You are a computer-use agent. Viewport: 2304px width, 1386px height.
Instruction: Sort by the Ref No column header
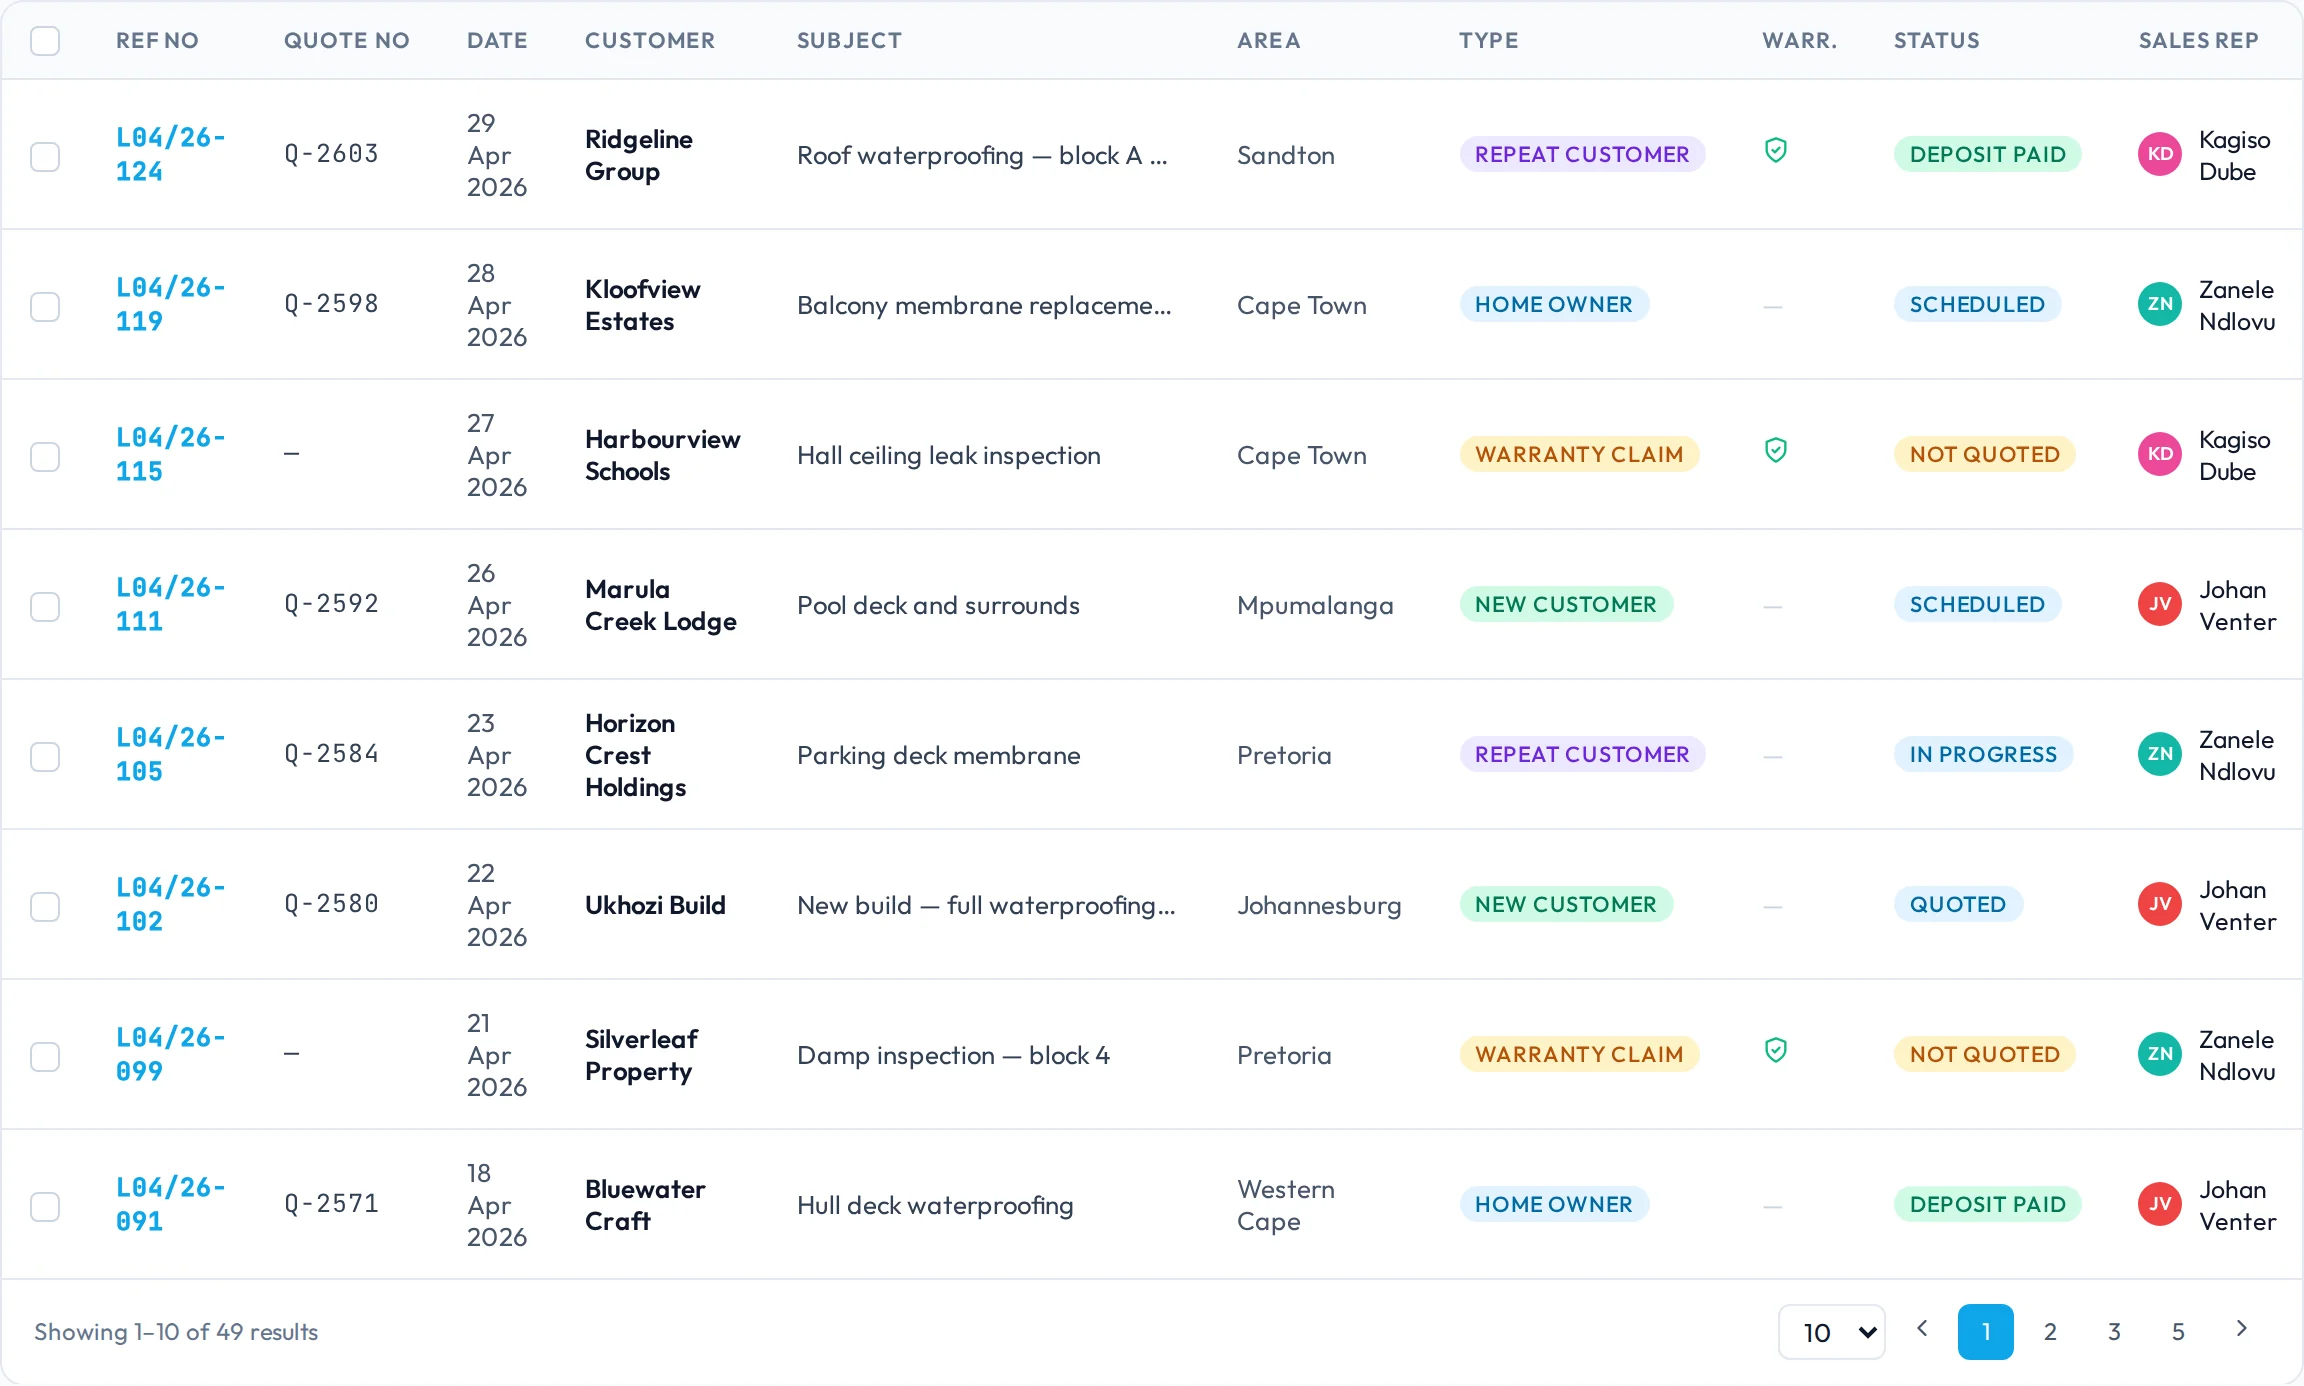click(x=157, y=41)
